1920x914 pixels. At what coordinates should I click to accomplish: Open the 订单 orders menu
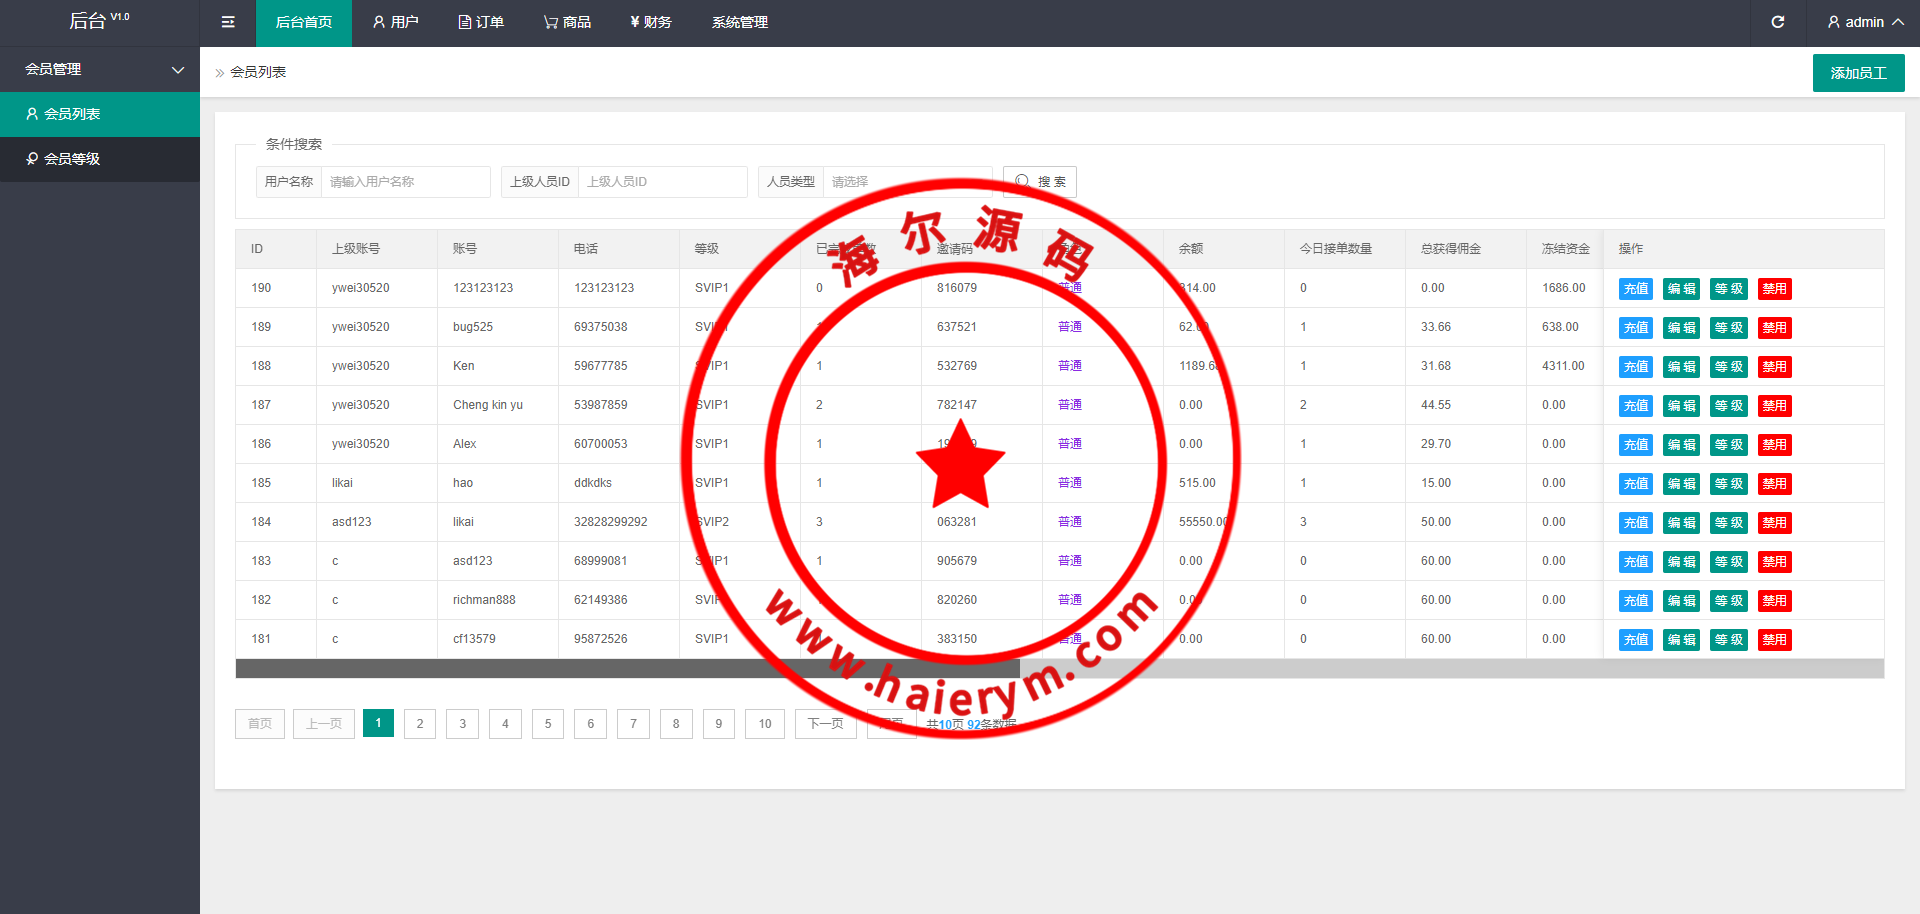481,22
